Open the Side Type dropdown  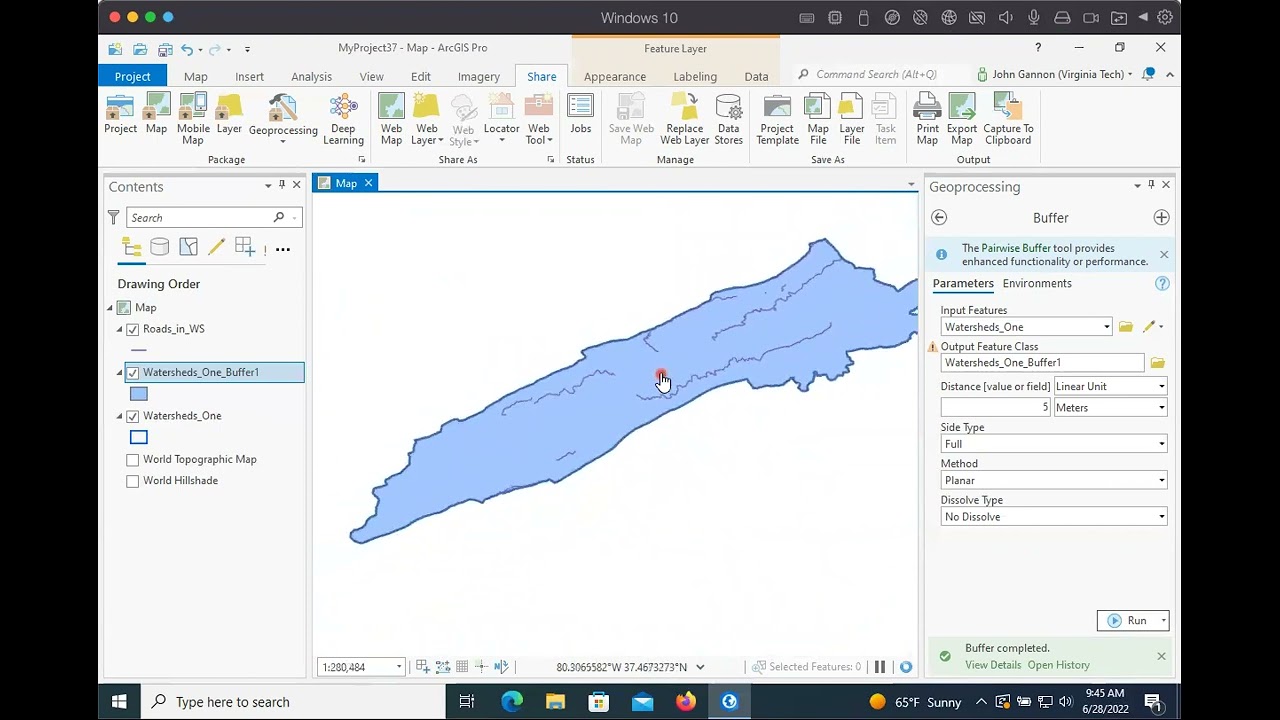pos(1161,444)
